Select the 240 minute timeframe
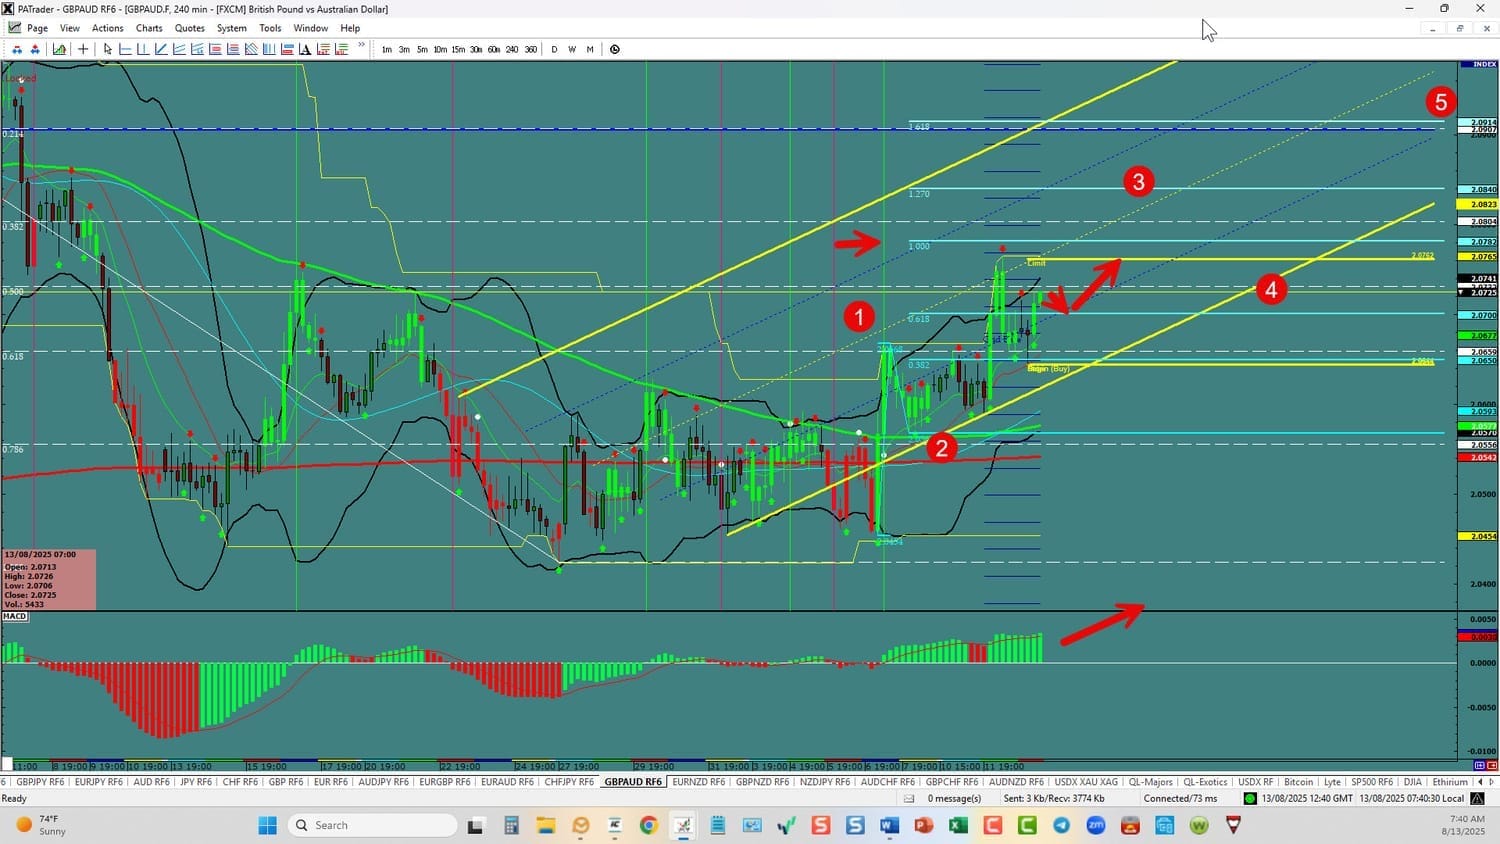The width and height of the screenshot is (1500, 844). point(512,49)
